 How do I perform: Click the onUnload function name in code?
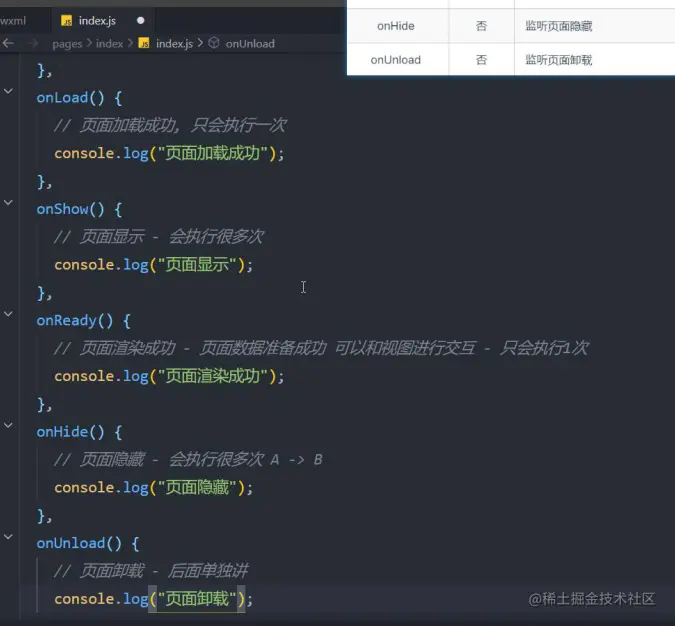coord(71,543)
